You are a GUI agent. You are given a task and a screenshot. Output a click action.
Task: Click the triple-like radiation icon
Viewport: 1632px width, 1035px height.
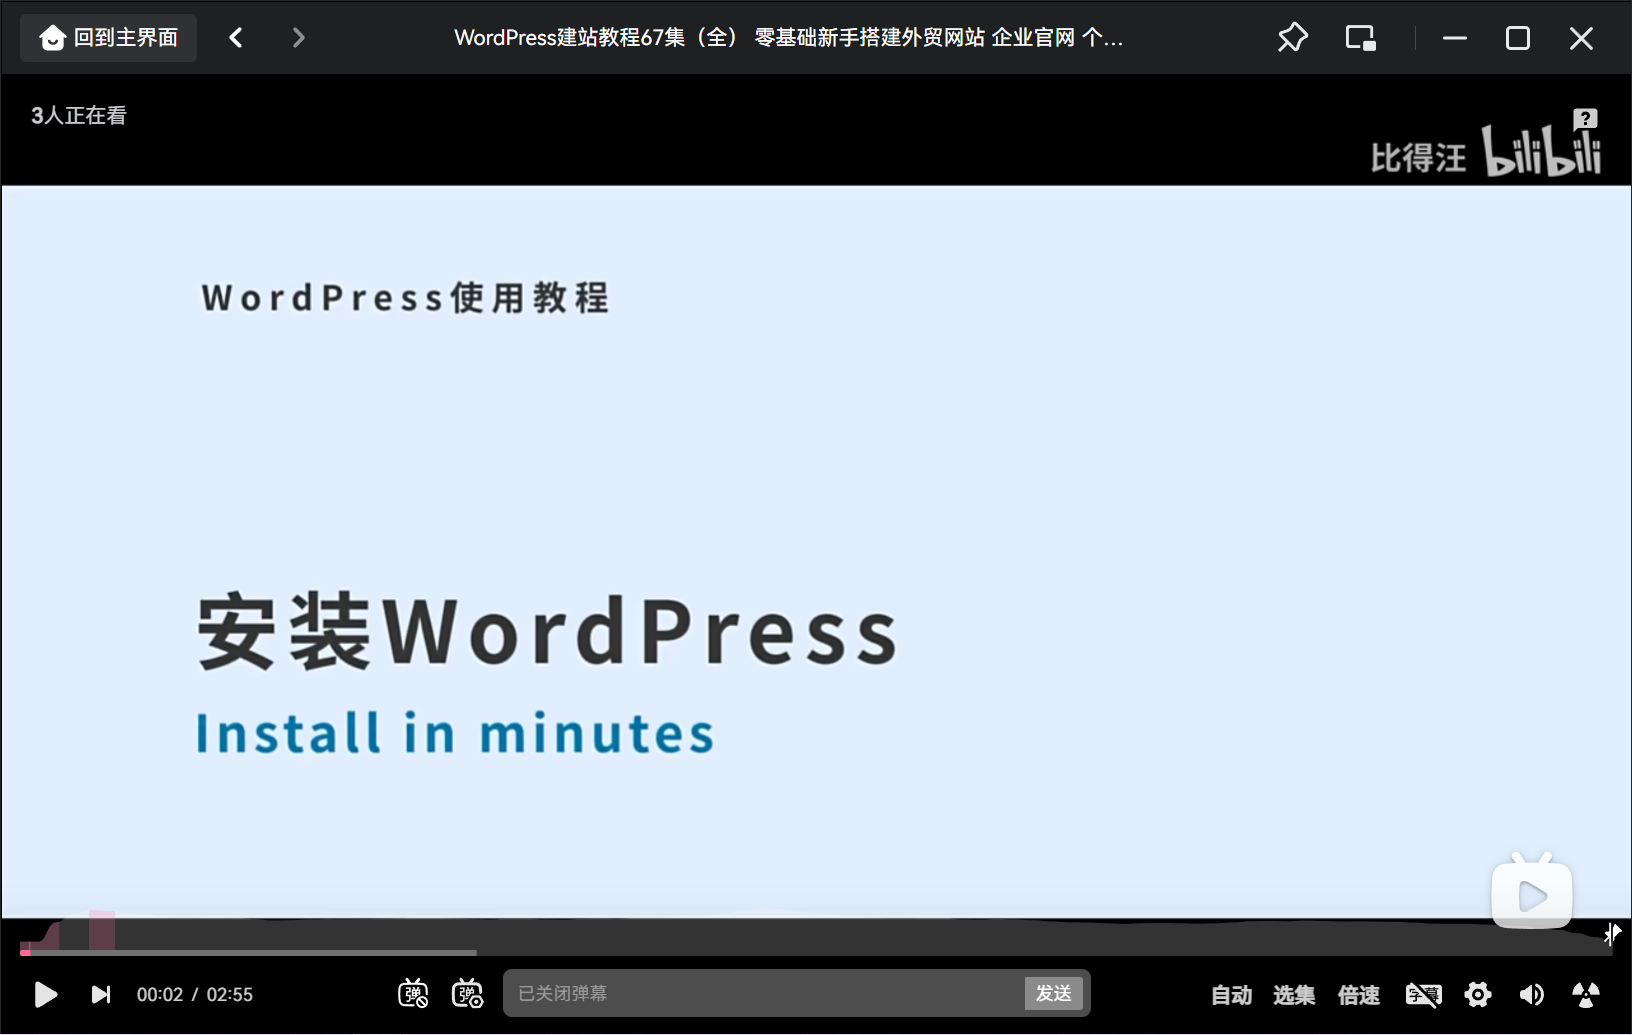[x=1586, y=994]
